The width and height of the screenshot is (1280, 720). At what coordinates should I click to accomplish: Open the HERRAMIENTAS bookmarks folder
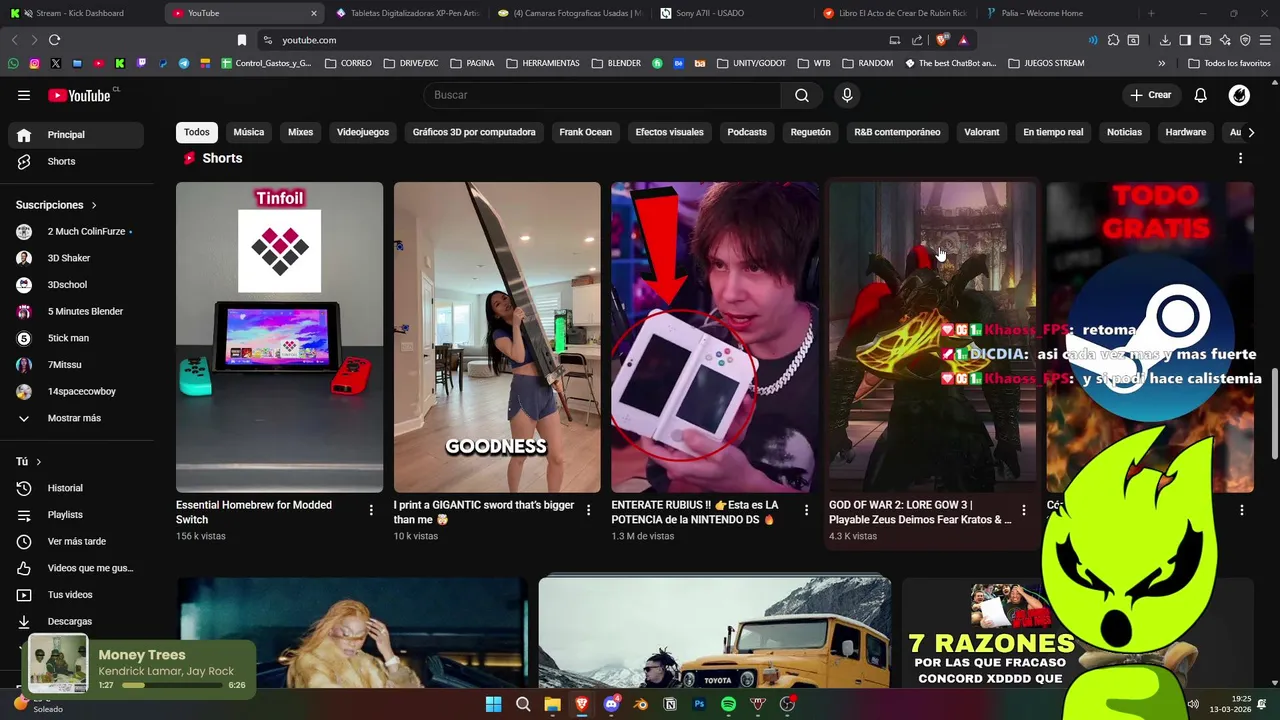(543, 63)
